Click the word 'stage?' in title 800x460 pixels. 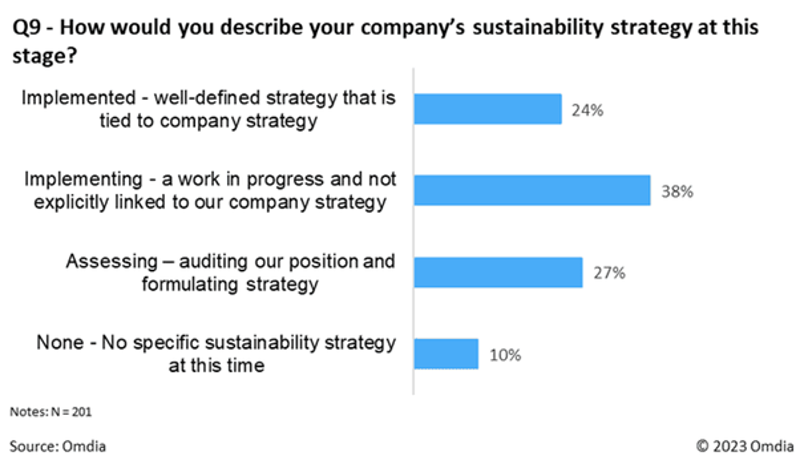pos(44,56)
